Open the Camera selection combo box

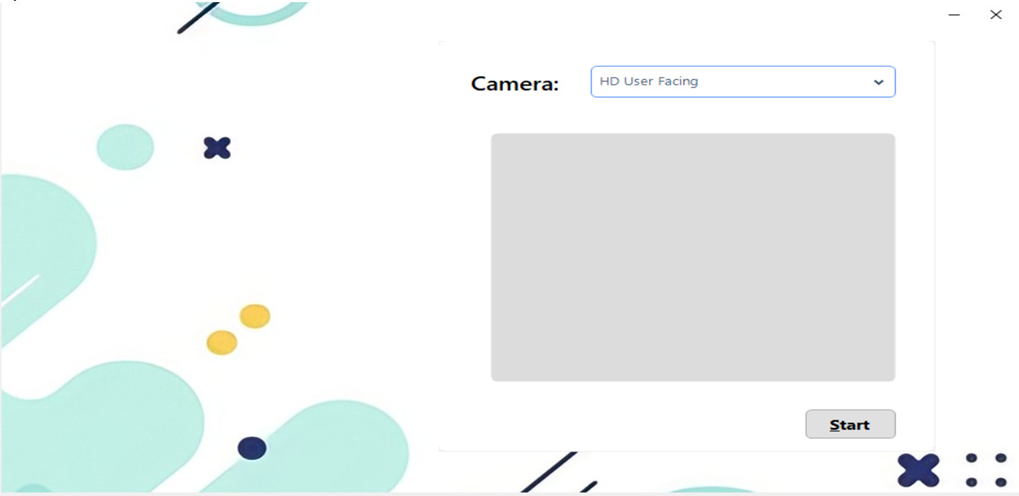tap(743, 82)
